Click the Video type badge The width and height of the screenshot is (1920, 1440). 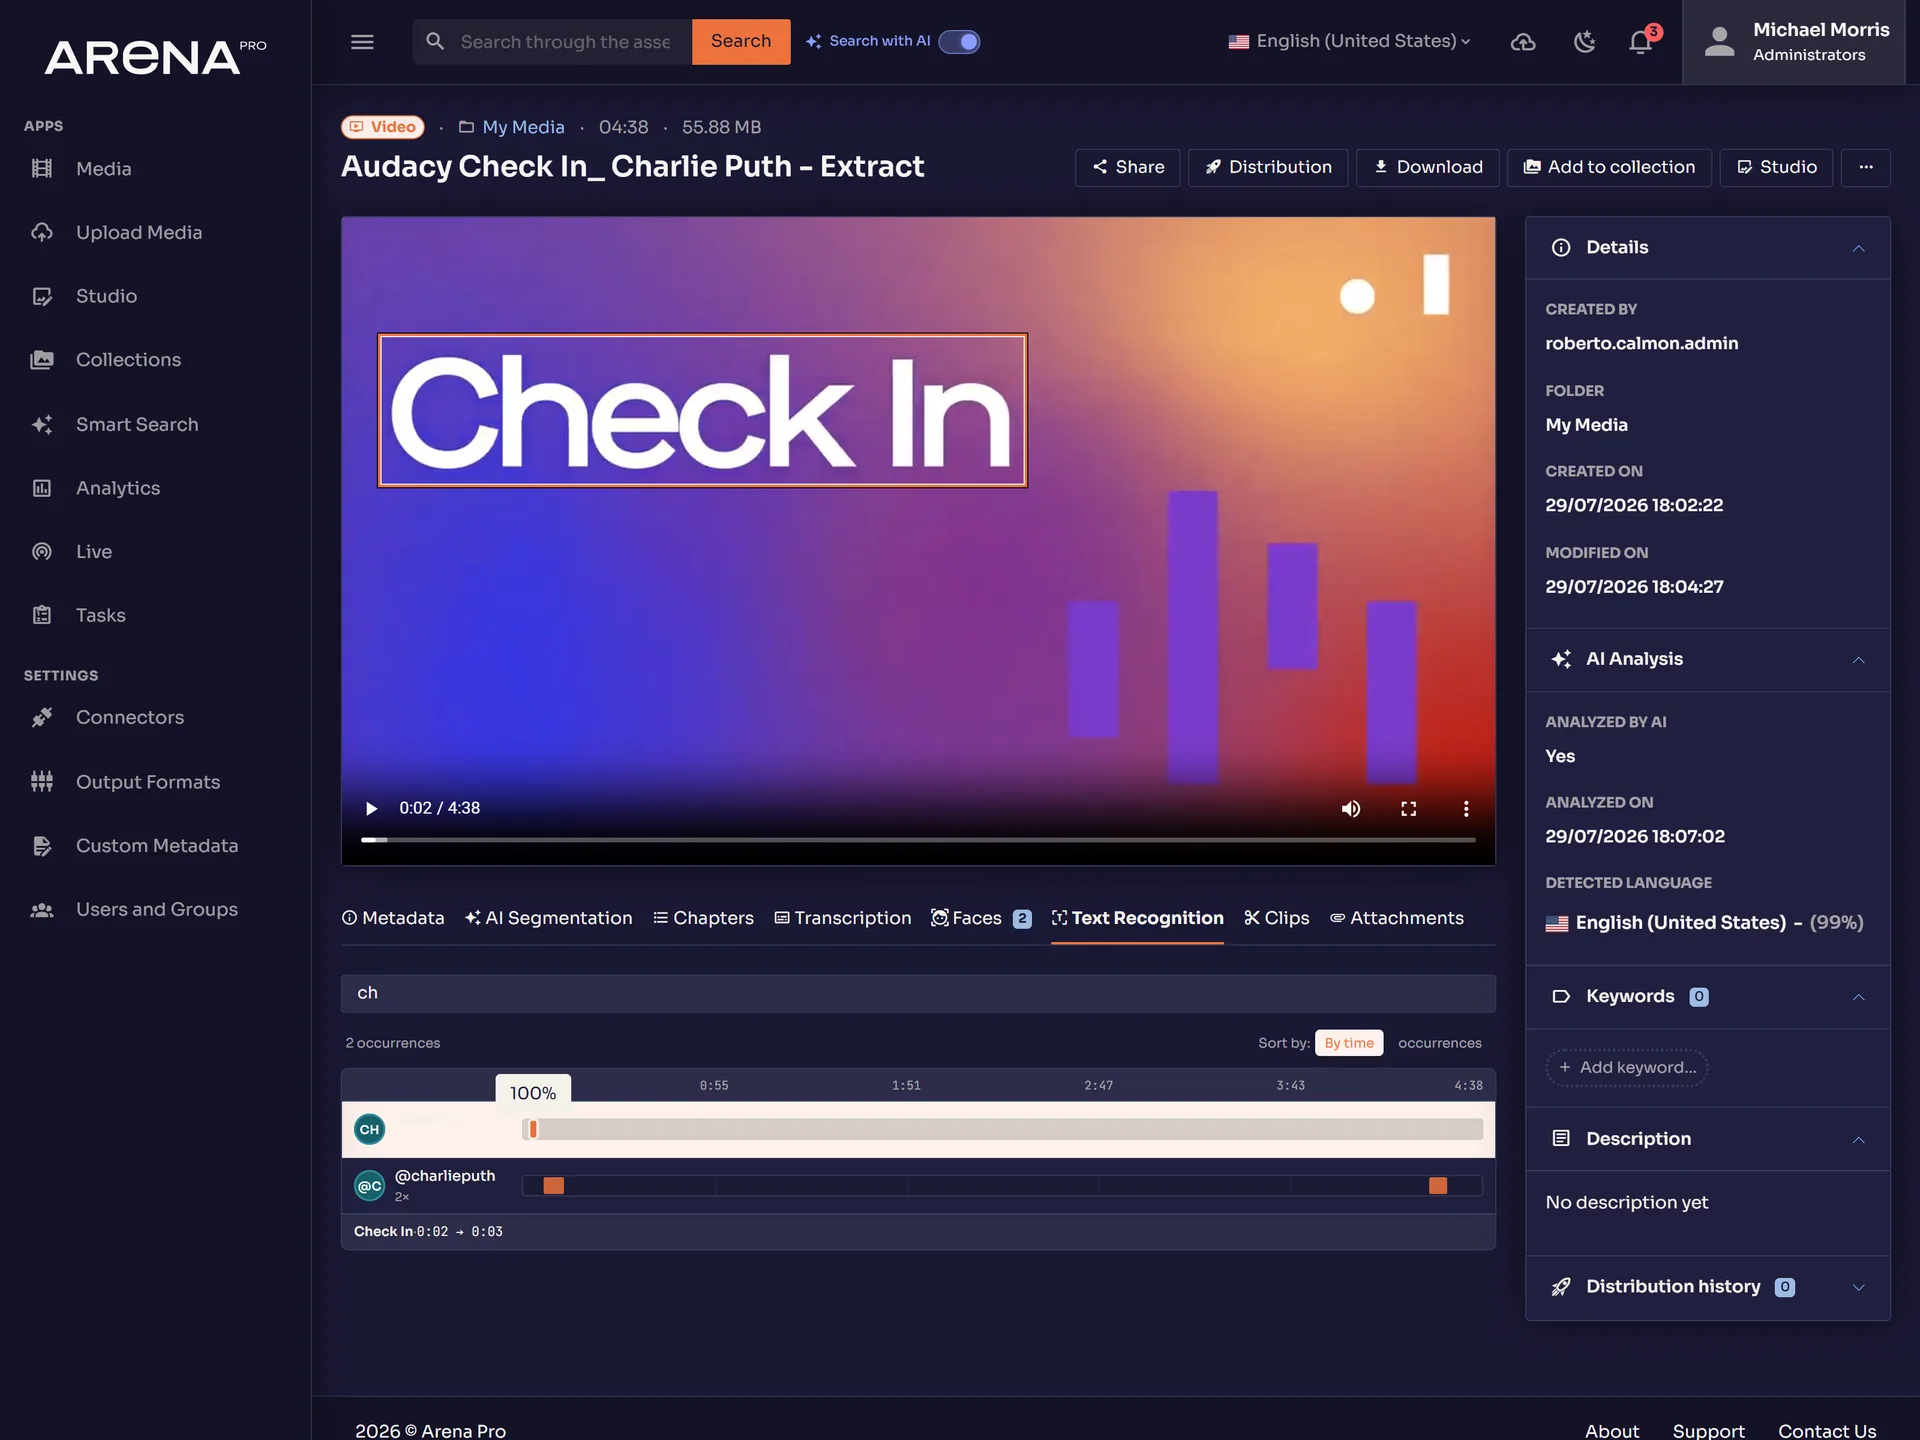click(383, 127)
